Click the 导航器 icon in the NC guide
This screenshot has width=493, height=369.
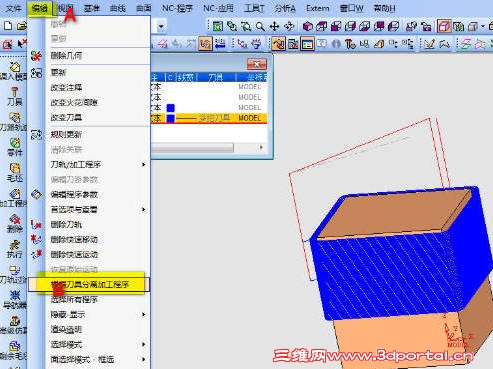[14, 299]
